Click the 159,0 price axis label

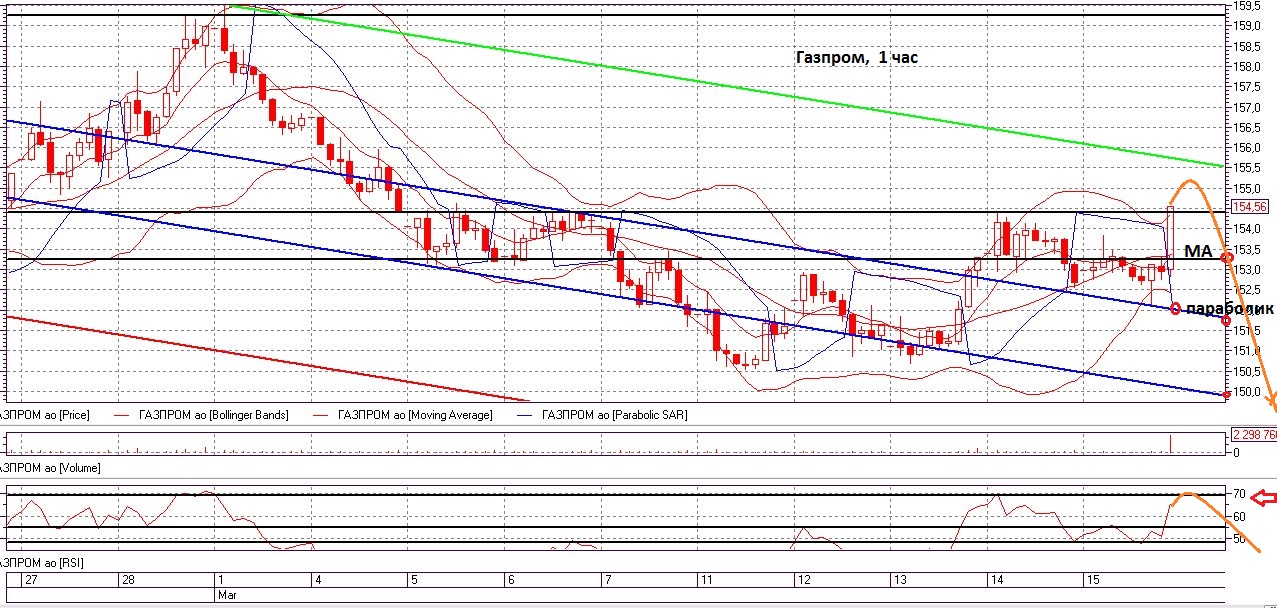coord(1246,26)
